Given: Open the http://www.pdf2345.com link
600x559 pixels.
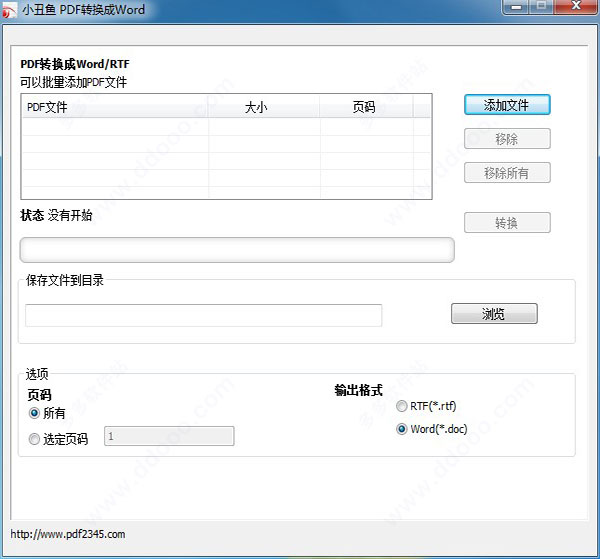Looking at the screenshot, I should [68, 534].
